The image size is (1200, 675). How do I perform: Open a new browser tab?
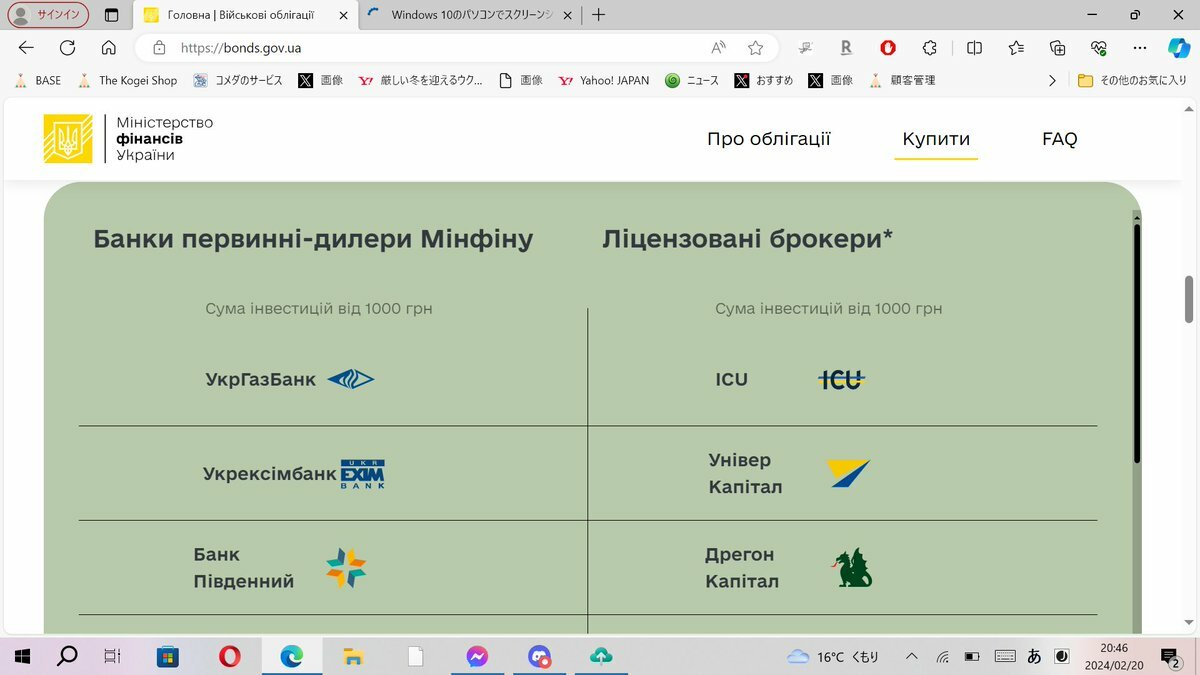pyautogui.click(x=598, y=15)
